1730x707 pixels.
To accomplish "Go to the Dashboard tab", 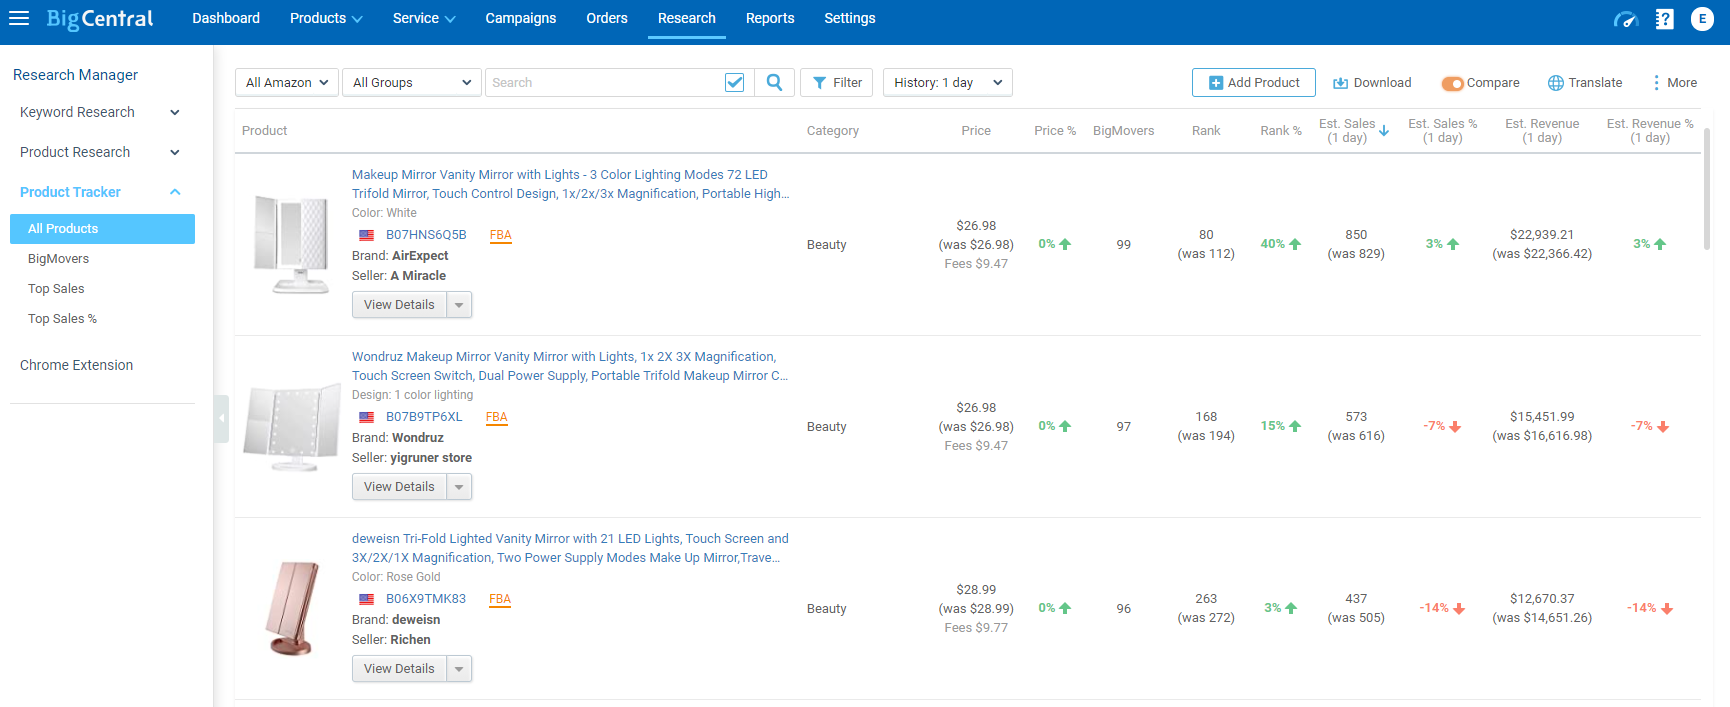I will click(226, 18).
